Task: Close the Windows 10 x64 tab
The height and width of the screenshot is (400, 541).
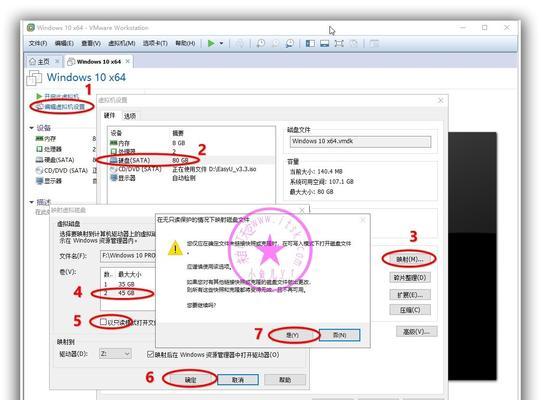Action: coord(128,61)
